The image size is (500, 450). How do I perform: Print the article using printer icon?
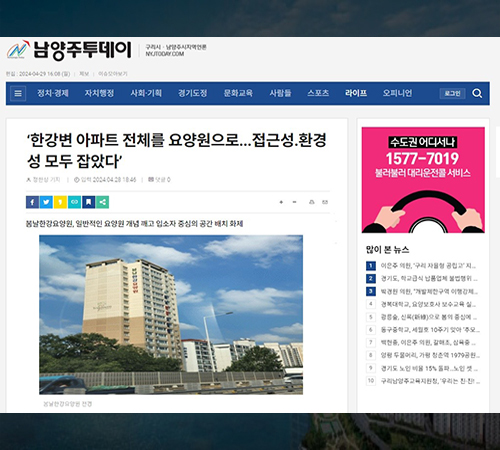[x=312, y=202]
